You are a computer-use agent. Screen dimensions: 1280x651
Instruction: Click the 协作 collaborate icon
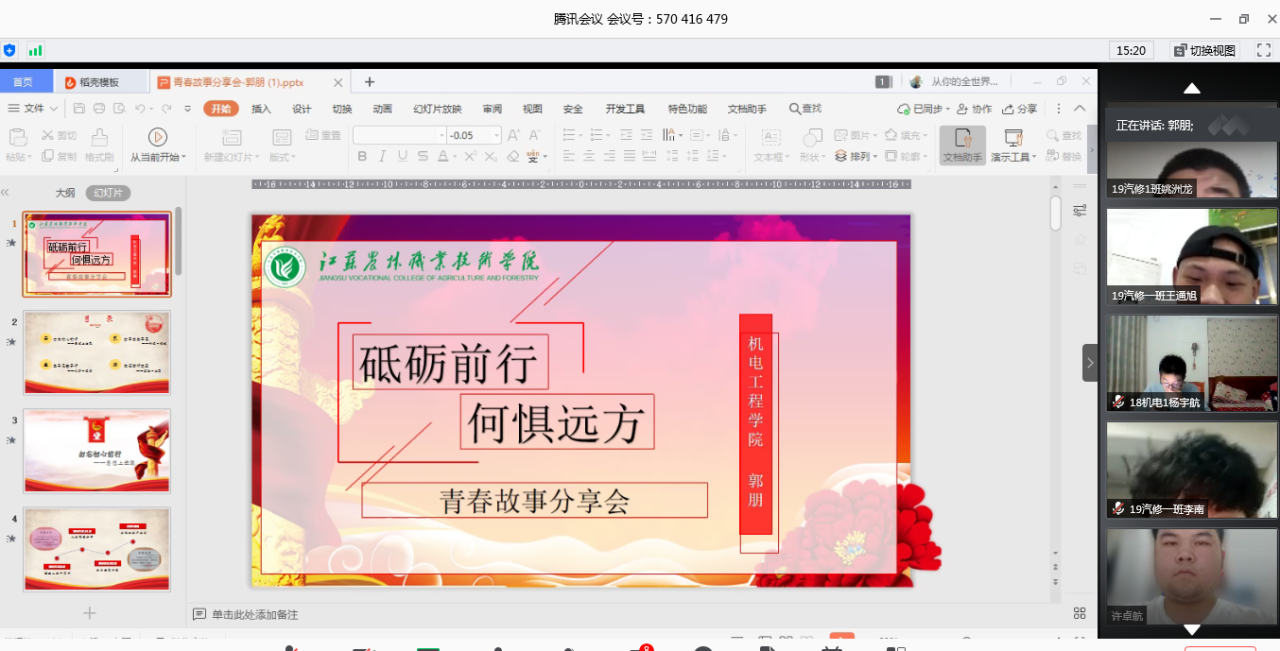pyautogui.click(x=974, y=109)
